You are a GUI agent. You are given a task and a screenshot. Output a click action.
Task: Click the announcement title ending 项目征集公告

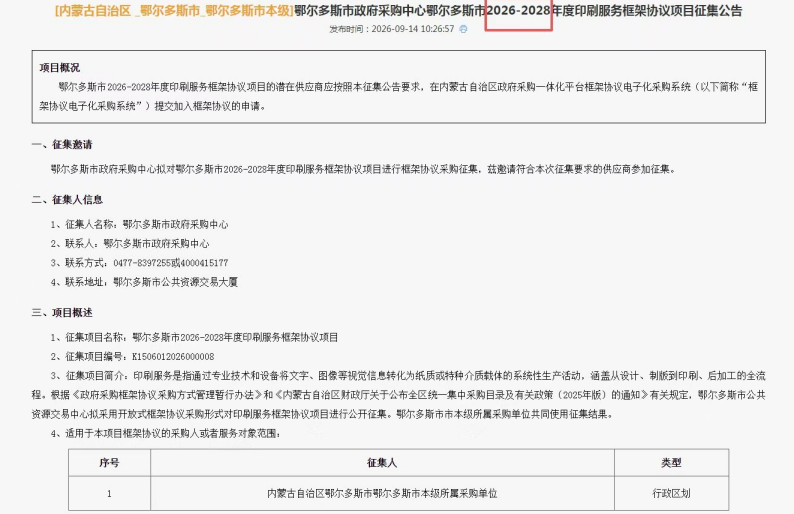coord(518,11)
